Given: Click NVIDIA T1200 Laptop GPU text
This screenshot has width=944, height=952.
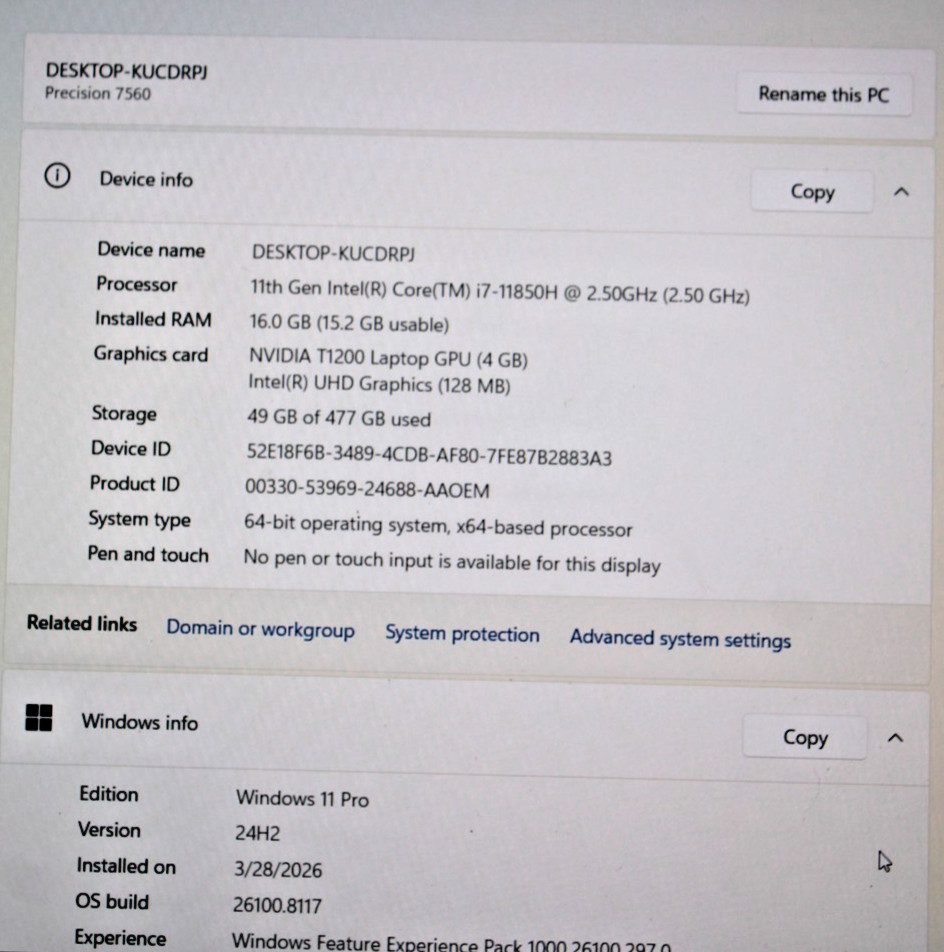Looking at the screenshot, I should (388, 358).
